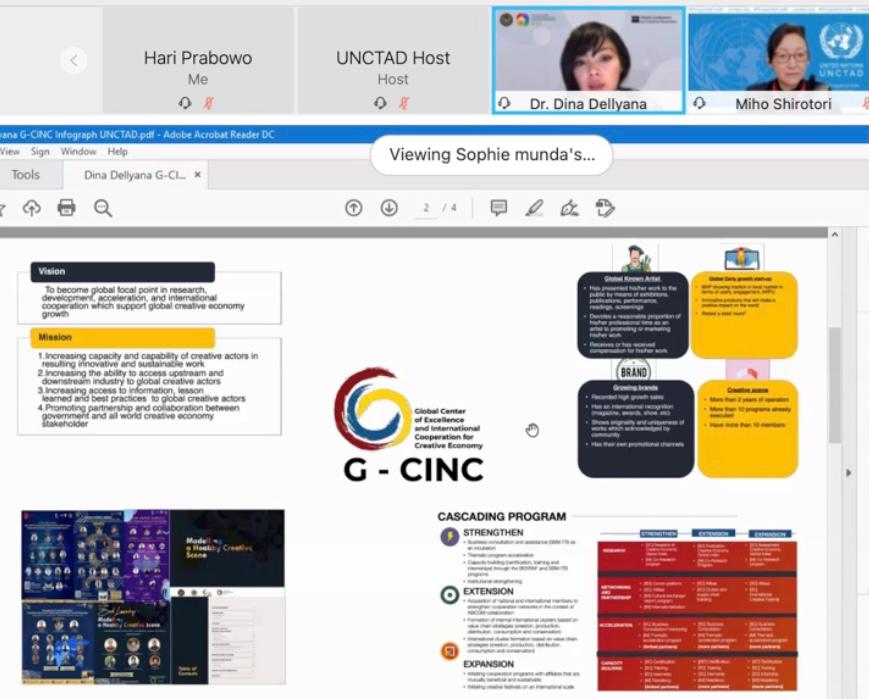Toggle muted mic on UNCTAD Host tile
This screenshot has height=699, width=869.
(x=405, y=103)
